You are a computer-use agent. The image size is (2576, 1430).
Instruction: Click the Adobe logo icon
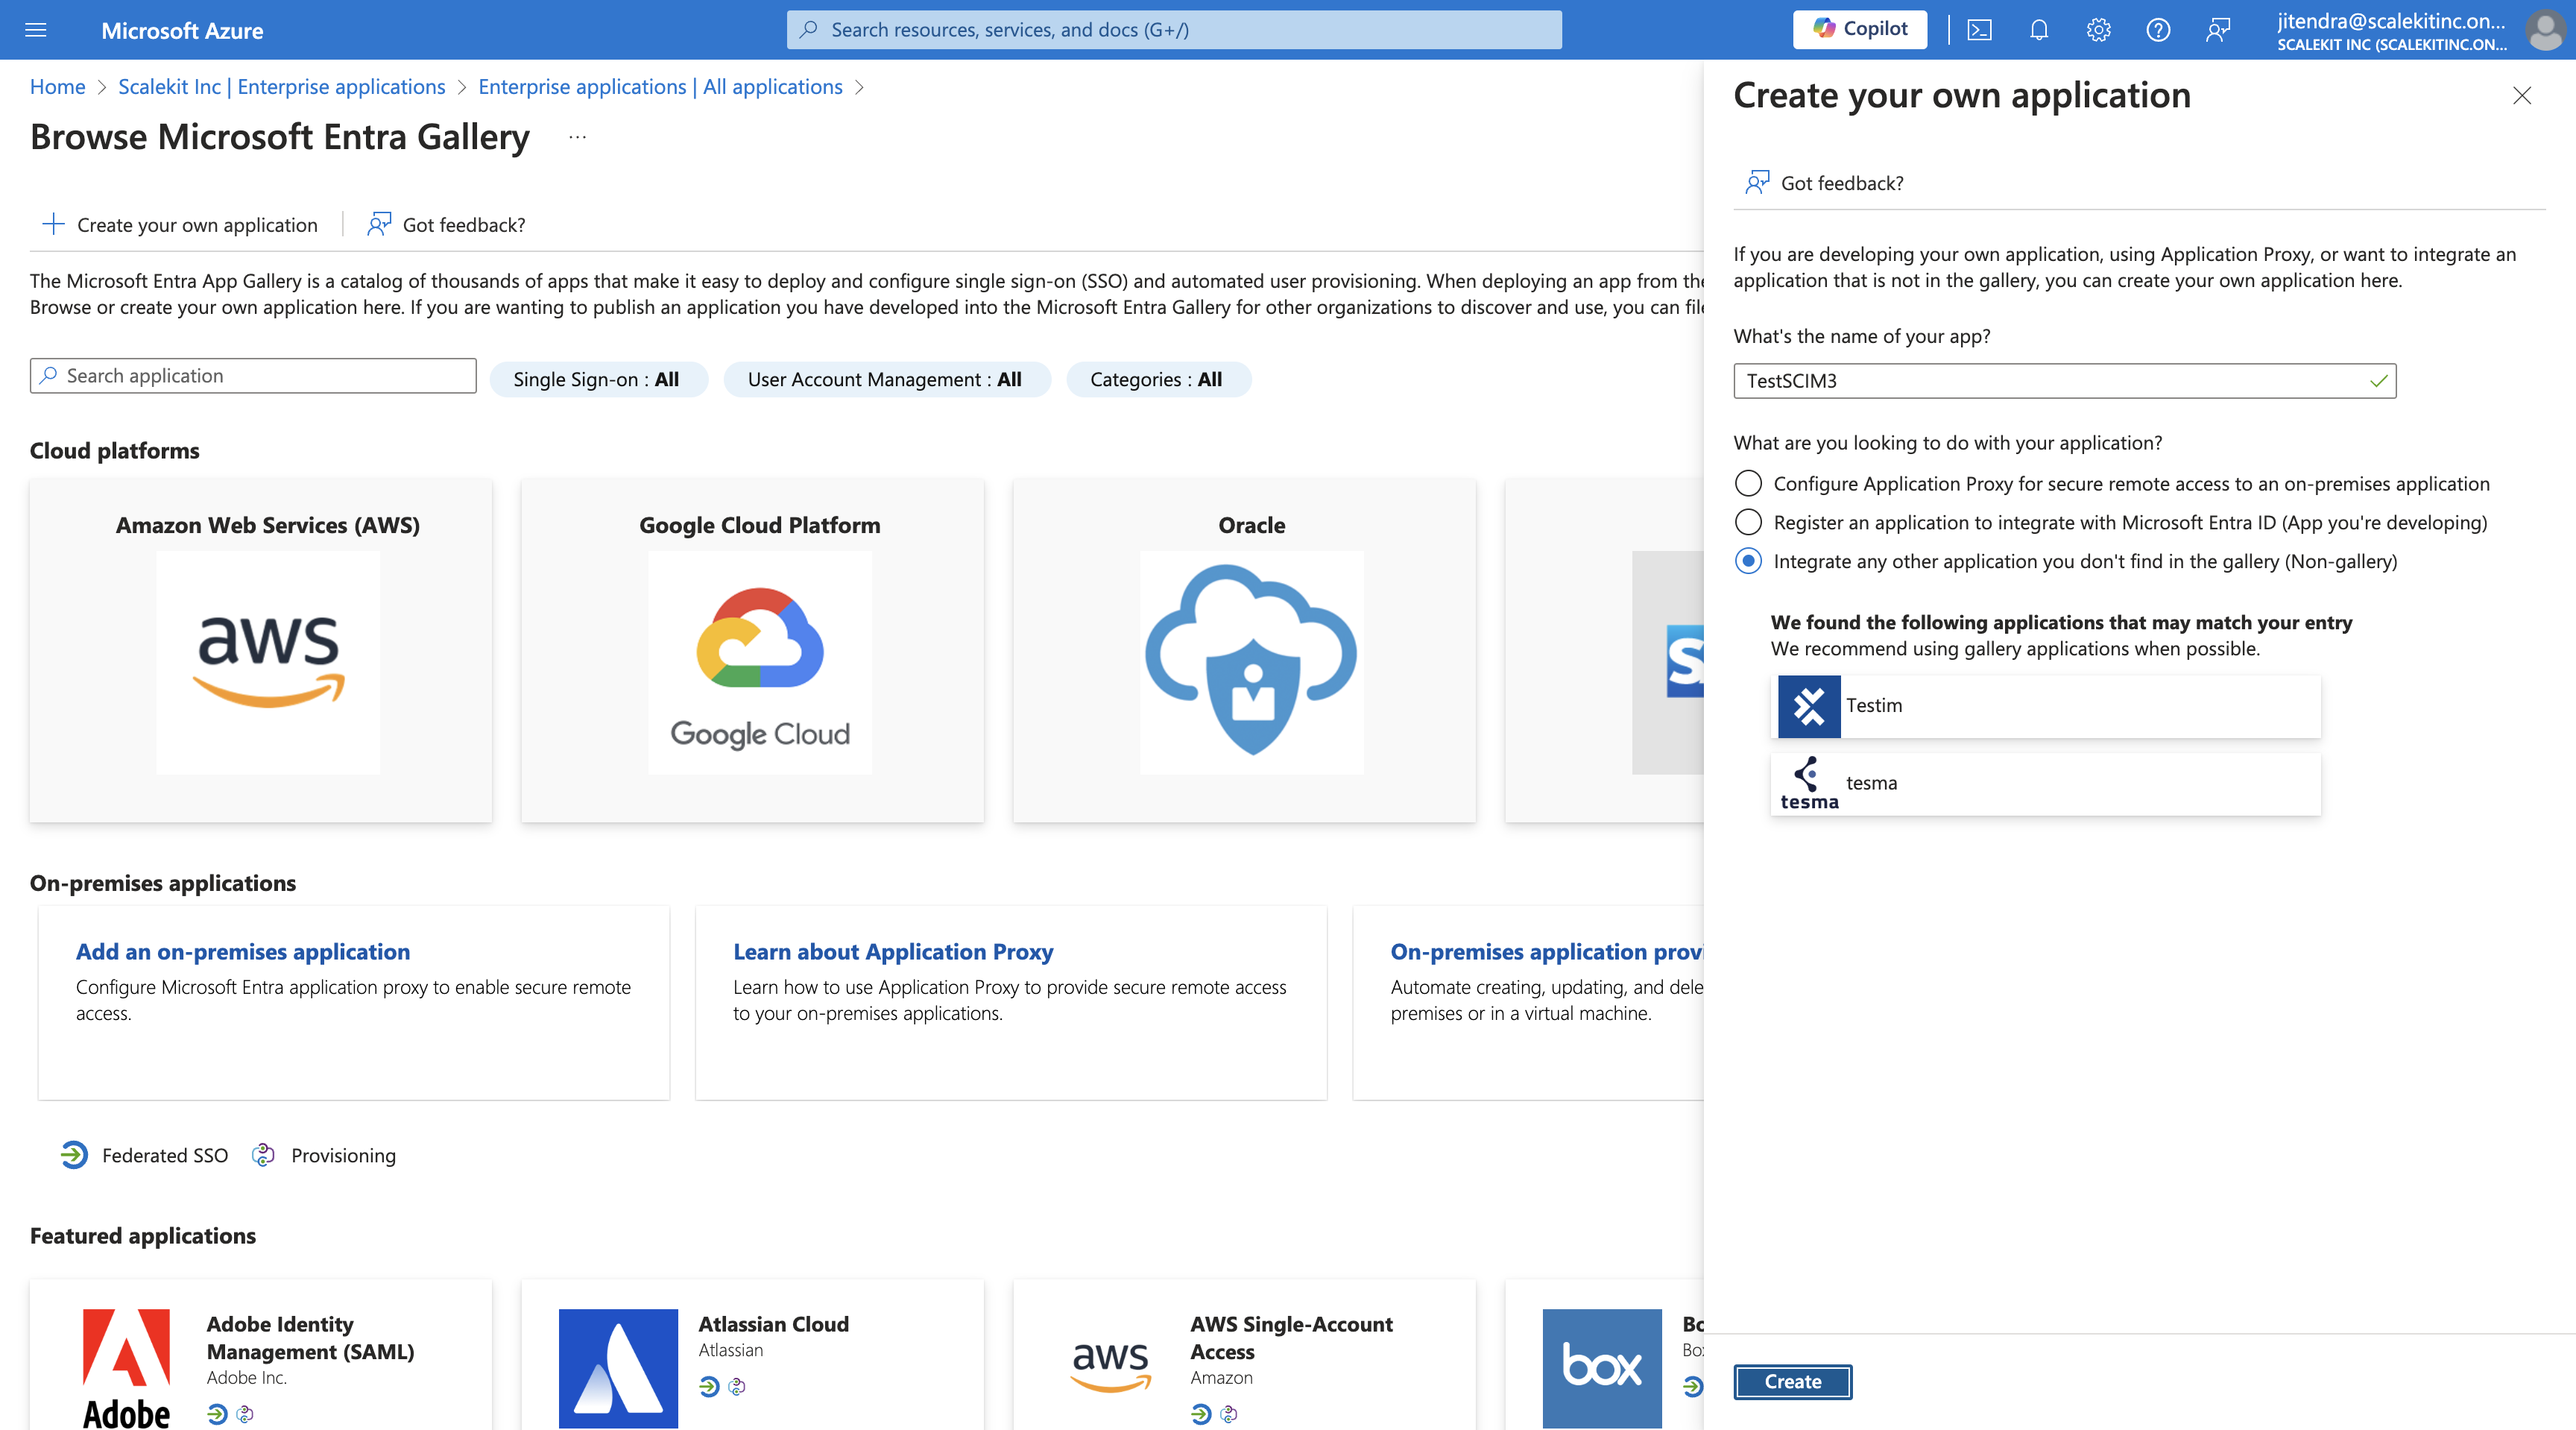(x=126, y=1368)
